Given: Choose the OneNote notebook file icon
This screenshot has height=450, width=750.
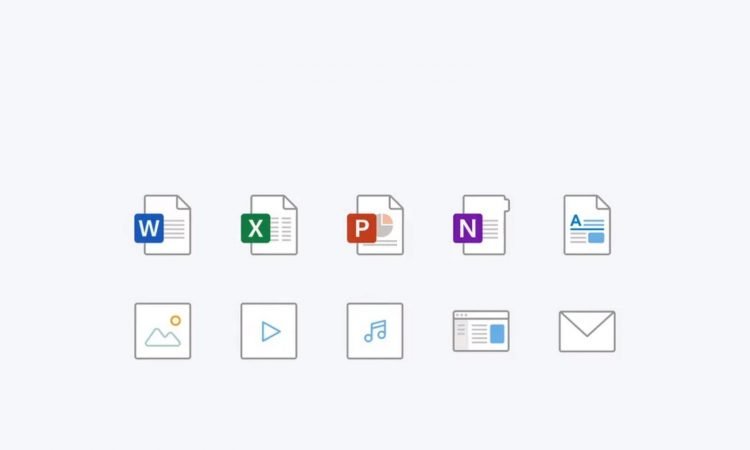Looking at the screenshot, I should pos(483,226).
